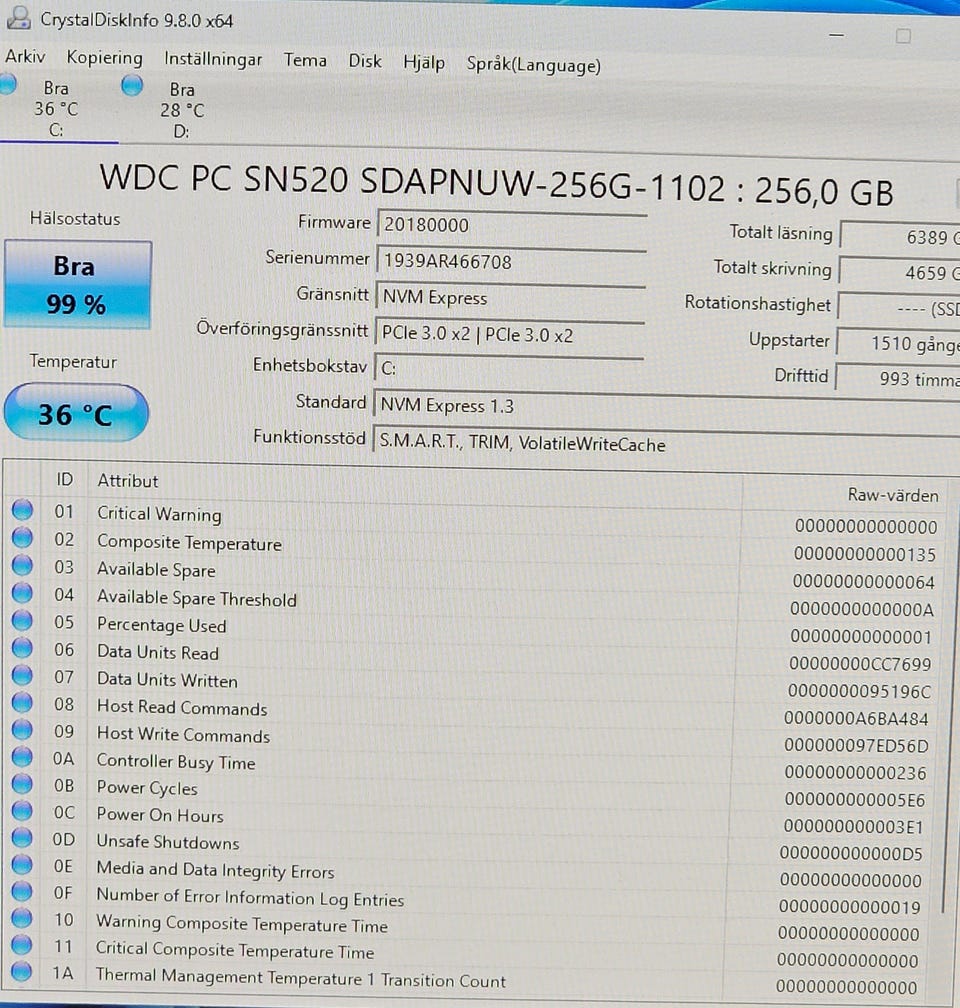
Task: Click status orb for Critical Warning row
Action: coord(22,510)
